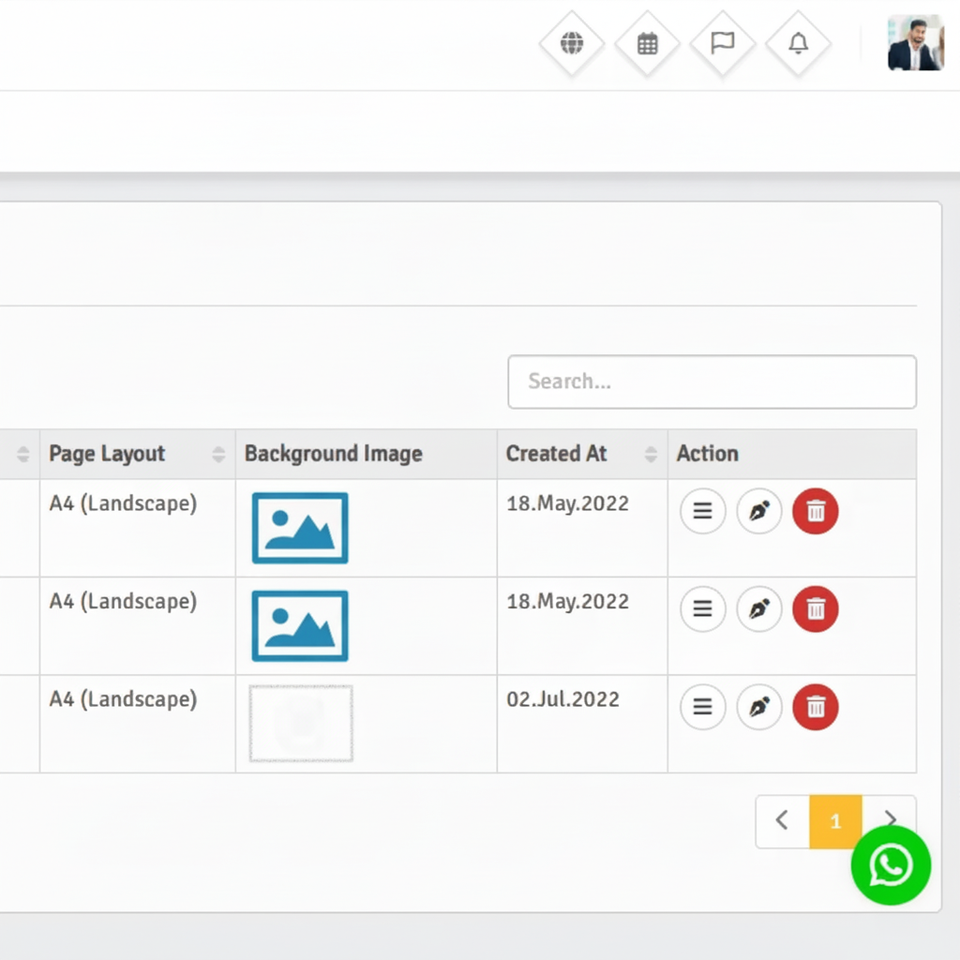Delete the 02.Jul.2022 row
This screenshot has width=960, height=960.
pos(815,707)
